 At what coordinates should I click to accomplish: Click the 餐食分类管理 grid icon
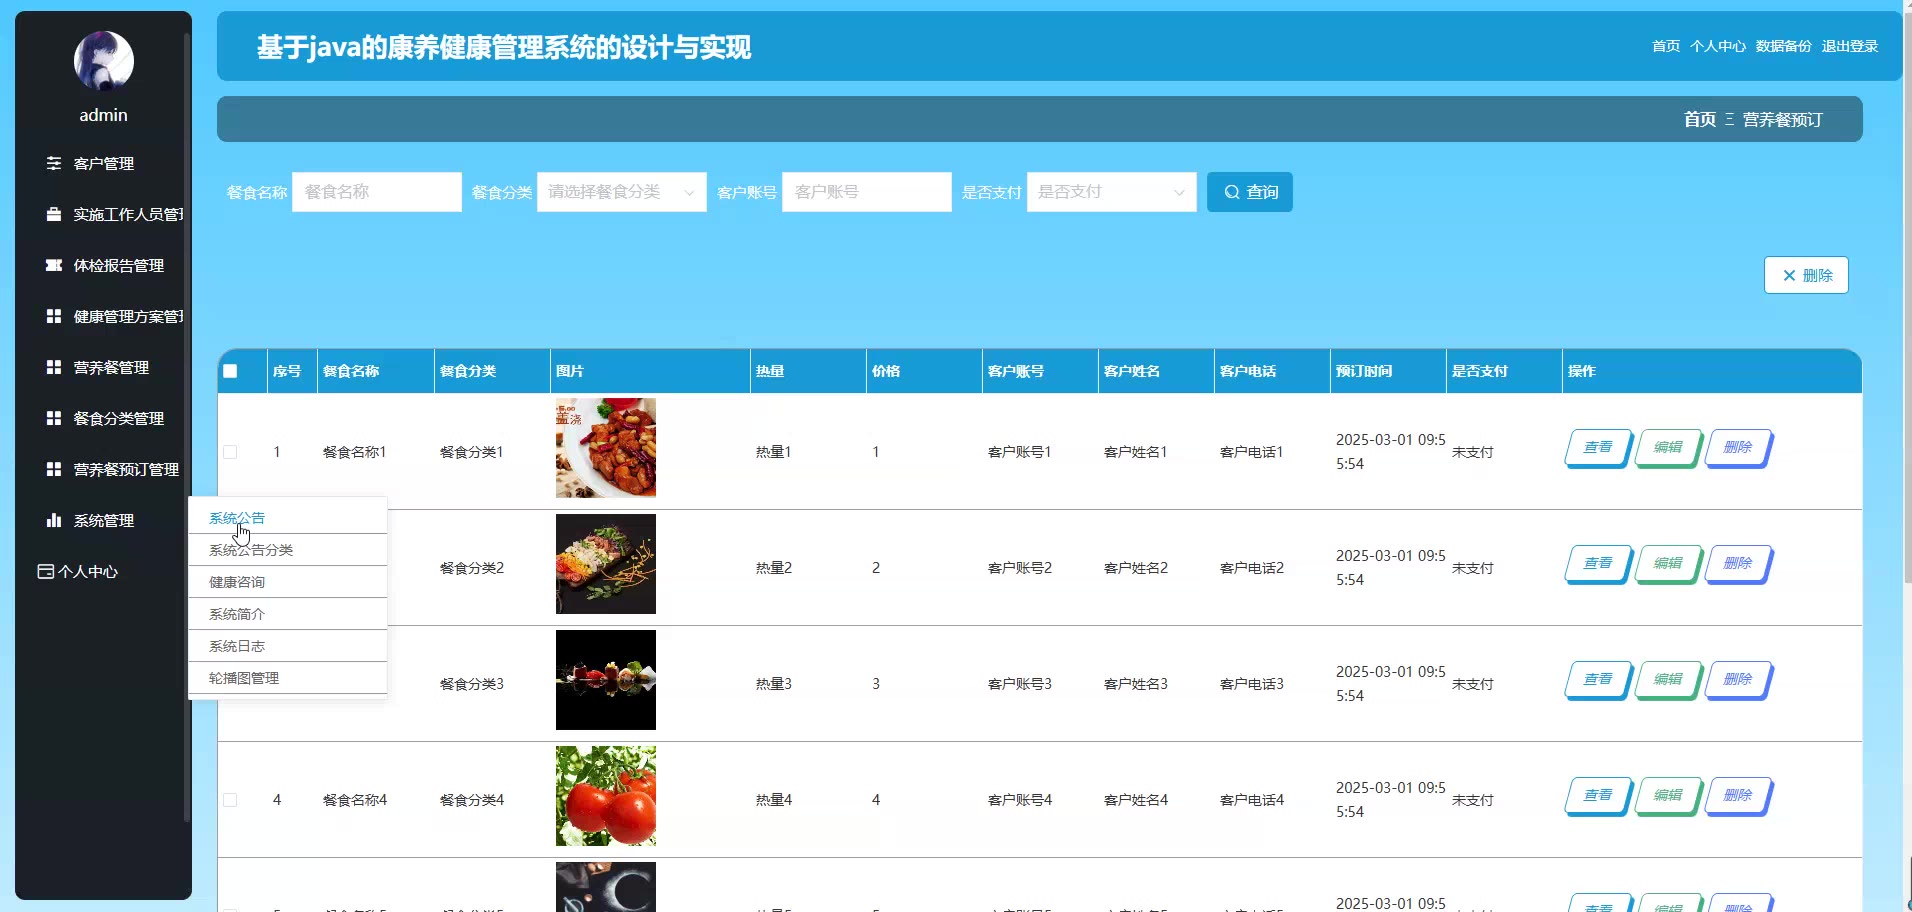click(54, 418)
